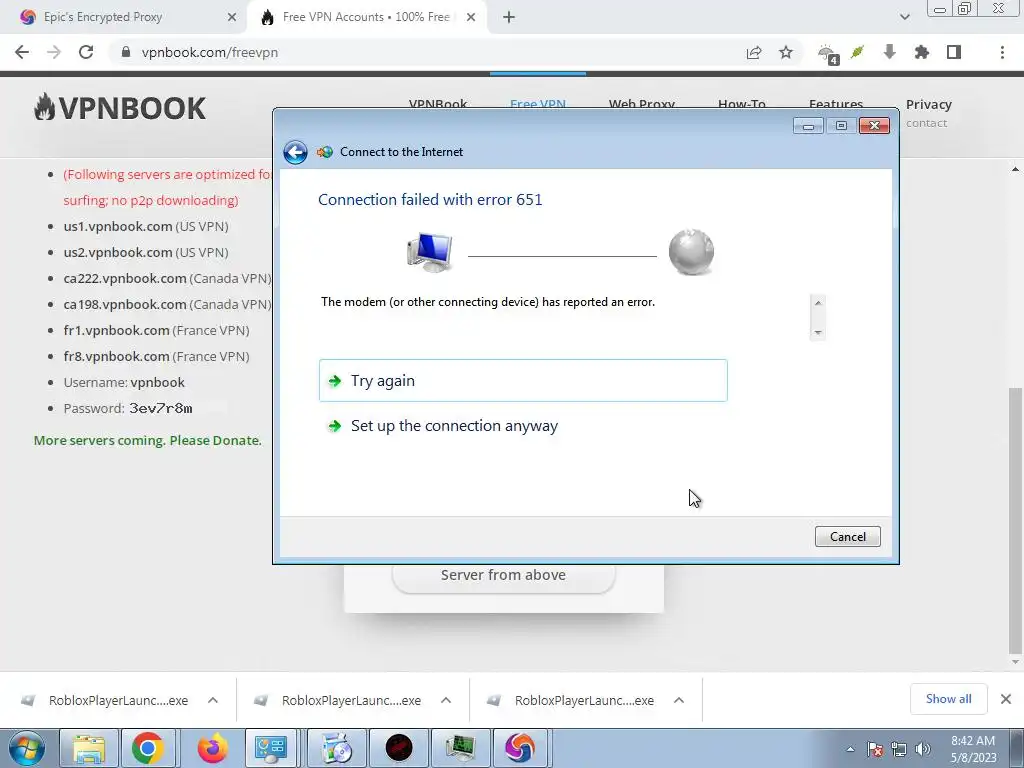This screenshot has width=1024, height=768.
Task: Close the Epic's Encrypted Proxy tab
Action: pos(232,18)
